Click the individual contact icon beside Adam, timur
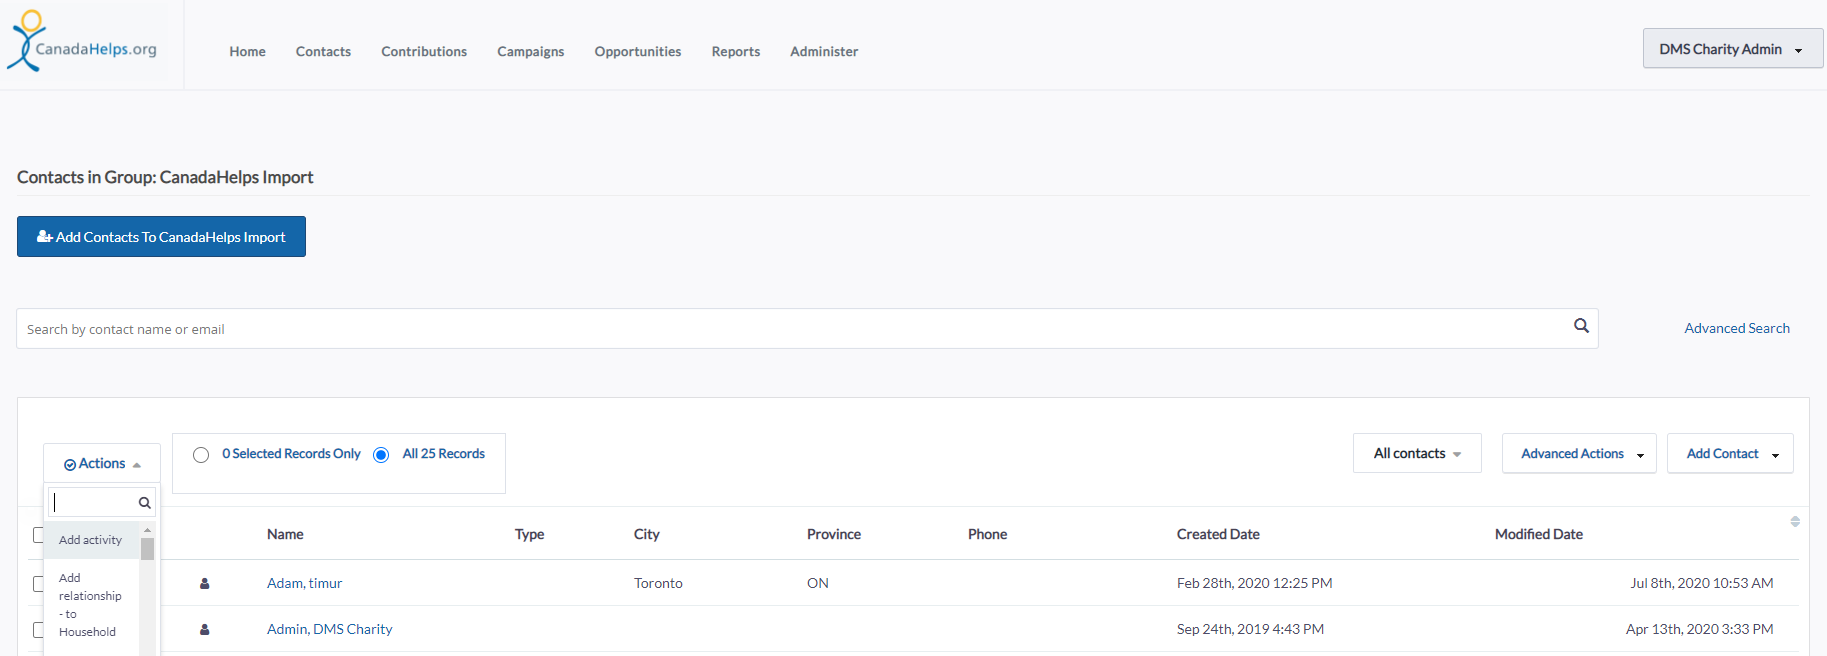The image size is (1827, 656). click(x=205, y=584)
